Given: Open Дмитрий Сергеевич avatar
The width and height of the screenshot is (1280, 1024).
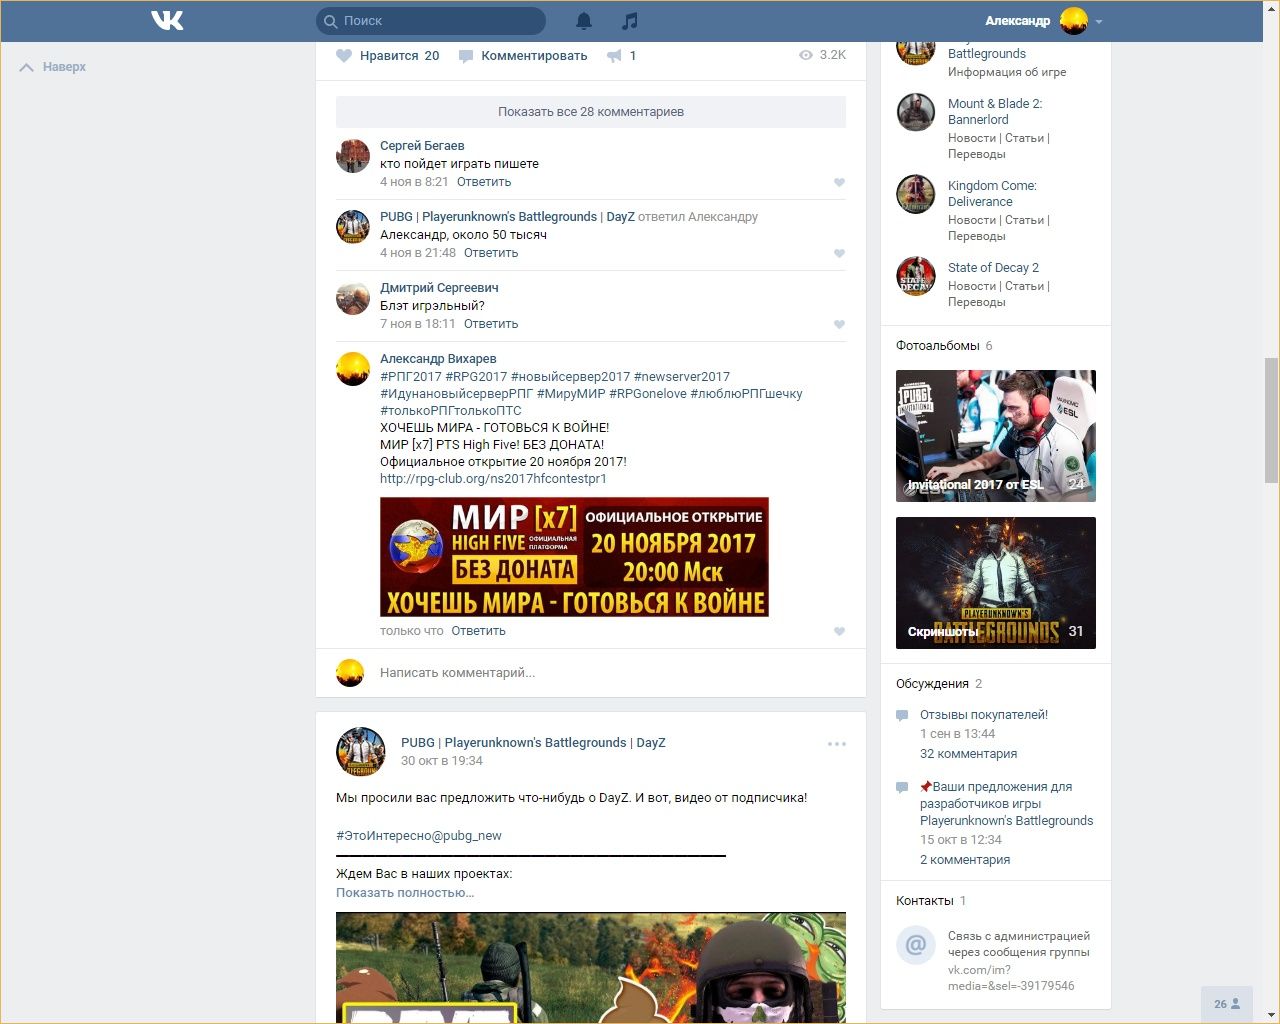Looking at the screenshot, I should (353, 298).
